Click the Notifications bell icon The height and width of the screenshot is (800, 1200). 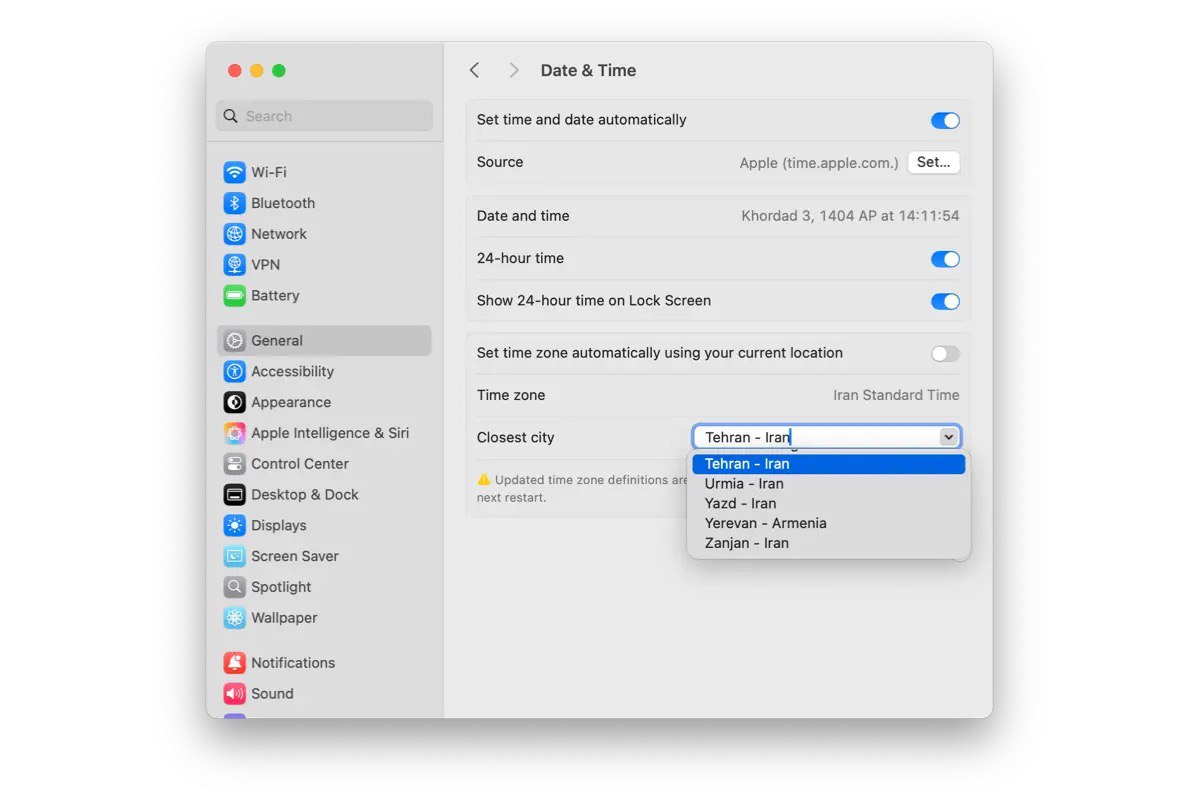coord(235,663)
